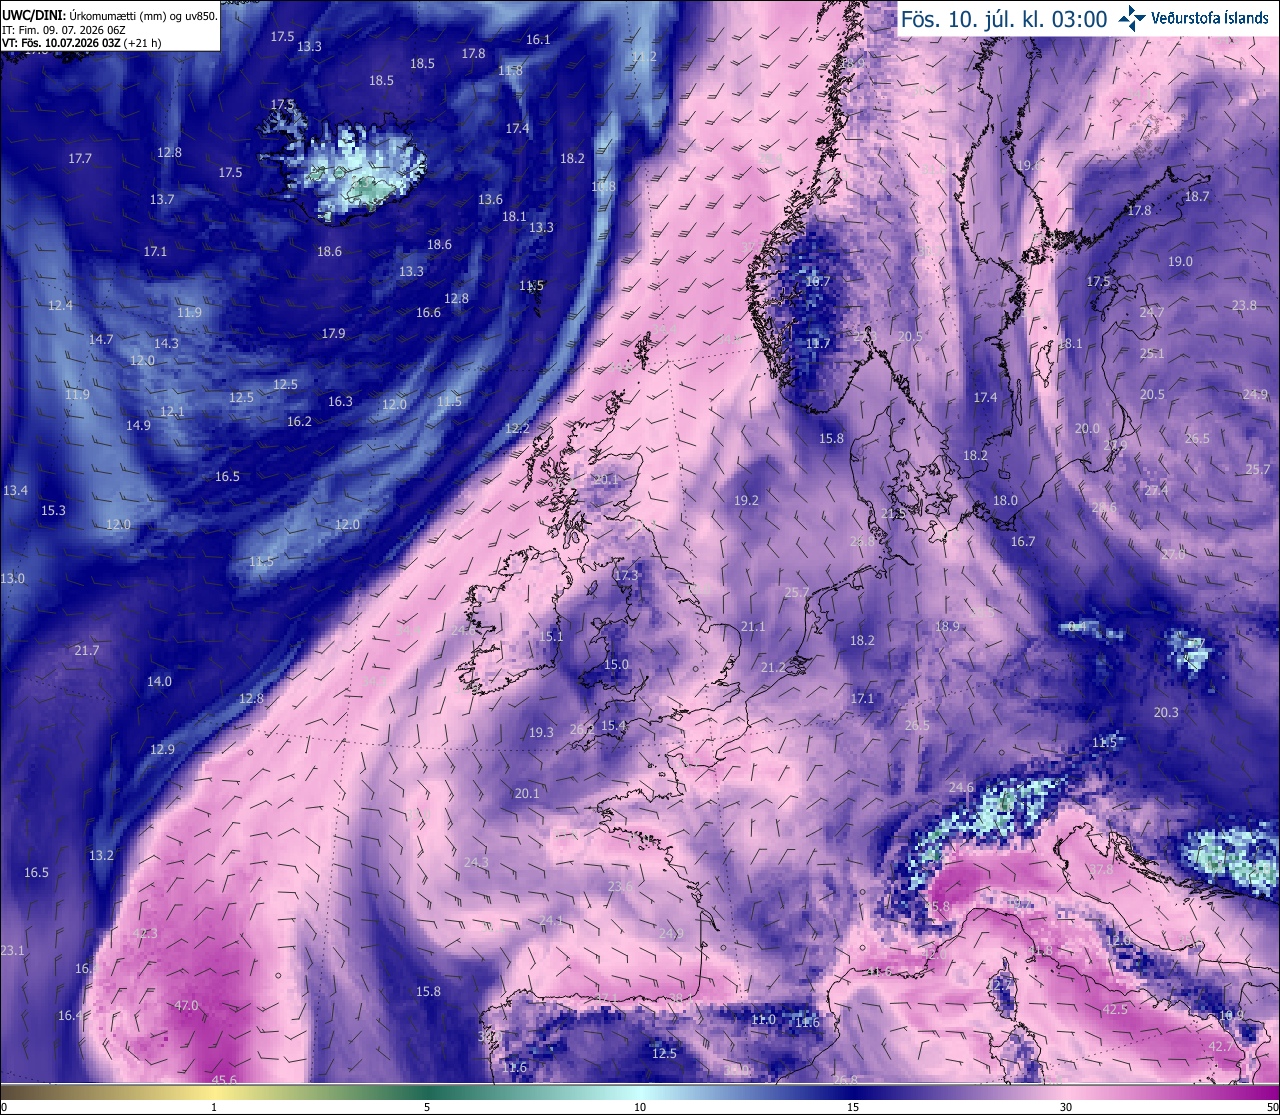
Task: Click the 1 mm tick on legend
Action: [x=214, y=1107]
